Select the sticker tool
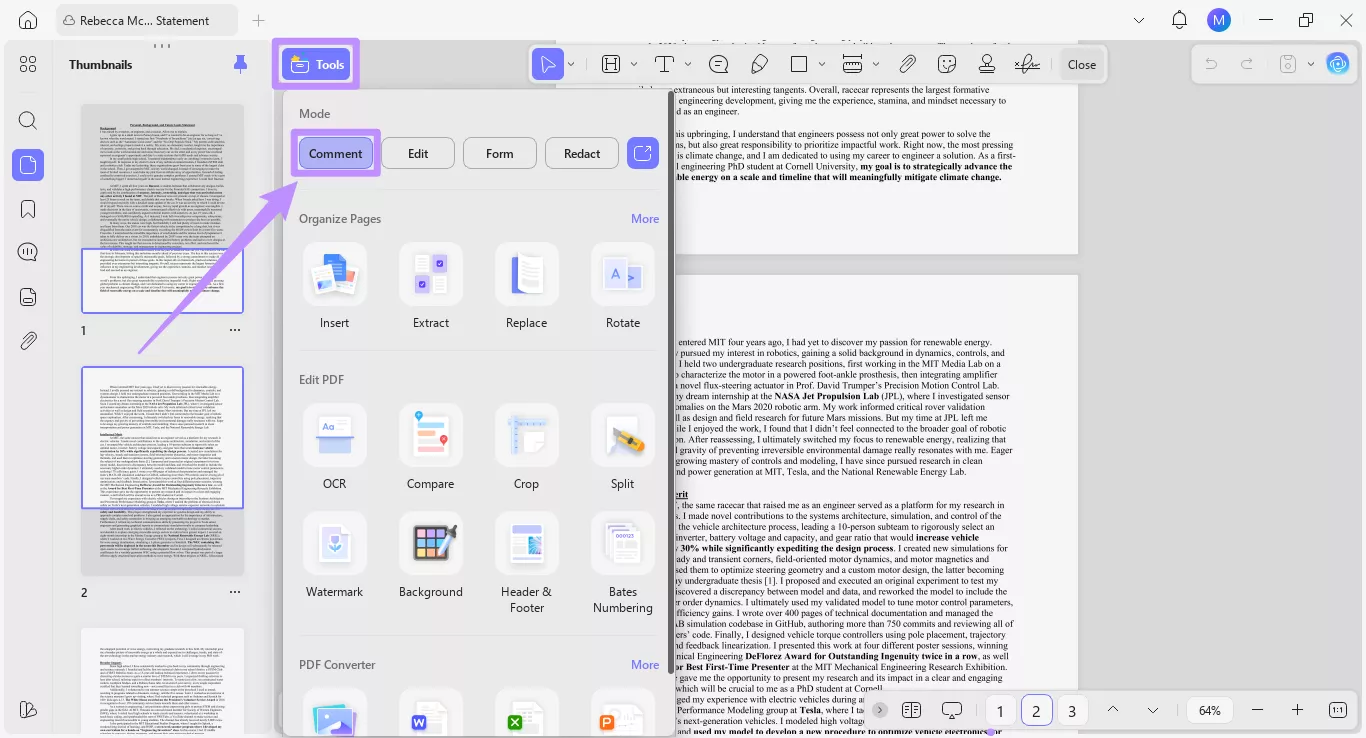This screenshot has height=738, width=1366. tap(947, 64)
